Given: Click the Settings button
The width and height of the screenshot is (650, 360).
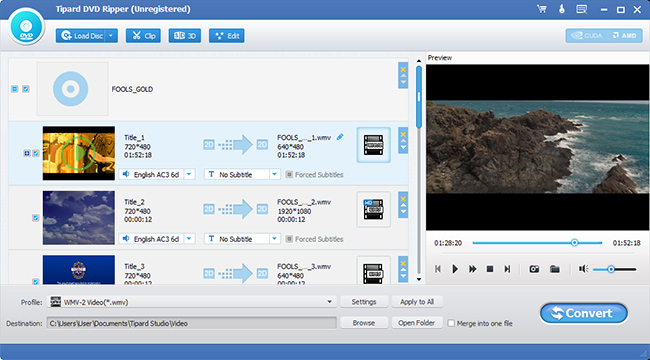Looking at the screenshot, I should [364, 302].
